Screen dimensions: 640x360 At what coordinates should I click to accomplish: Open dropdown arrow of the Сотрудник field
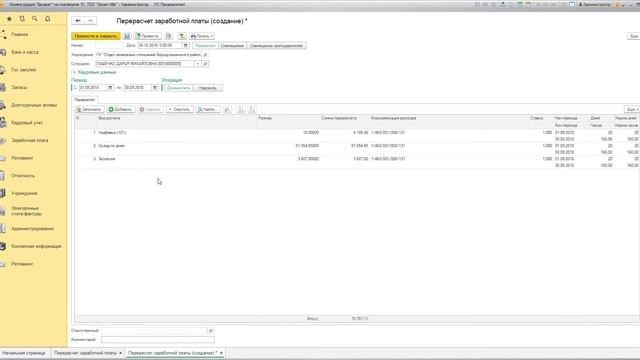click(198, 64)
